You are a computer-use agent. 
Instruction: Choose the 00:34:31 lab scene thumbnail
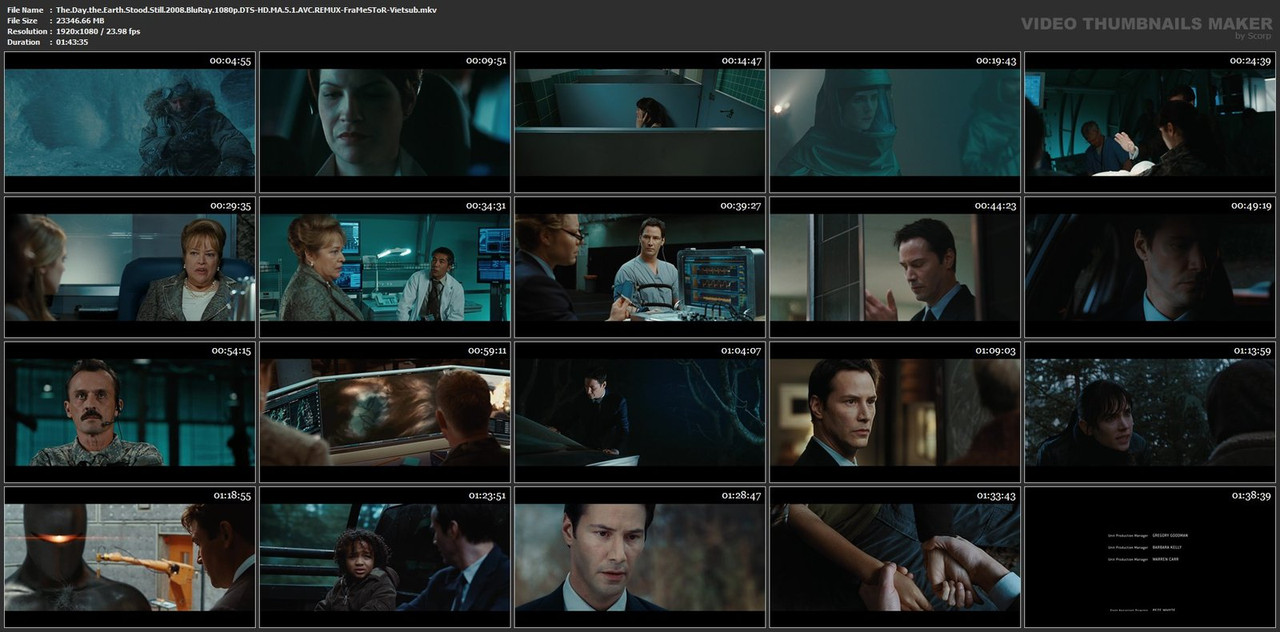coord(385,267)
